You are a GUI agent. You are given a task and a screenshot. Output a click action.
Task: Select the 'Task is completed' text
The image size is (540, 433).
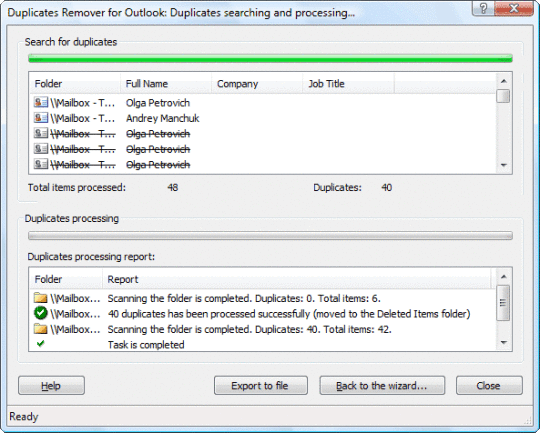[x=146, y=344]
